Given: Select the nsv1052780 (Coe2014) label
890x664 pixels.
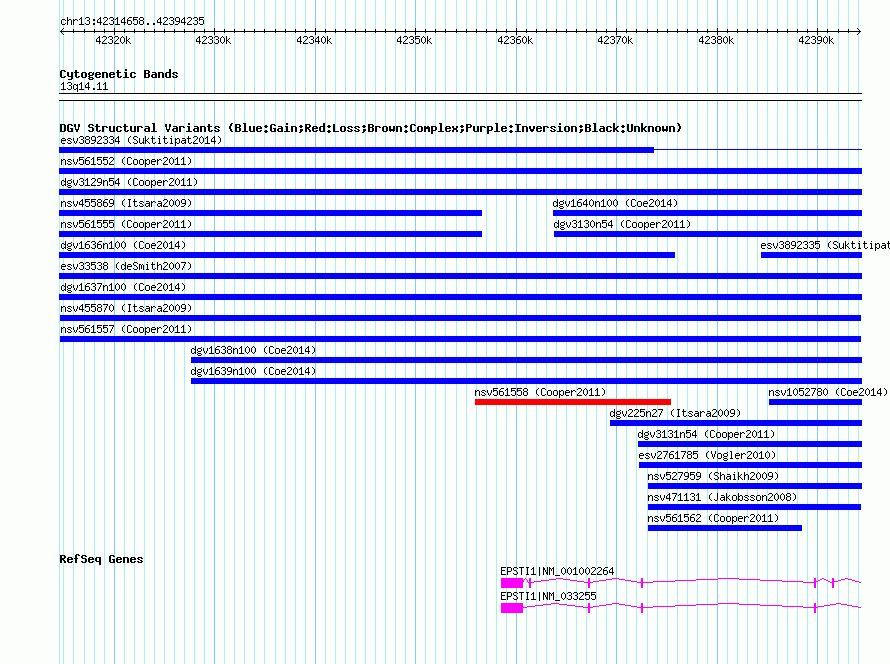Looking at the screenshot, I should coord(828,392).
